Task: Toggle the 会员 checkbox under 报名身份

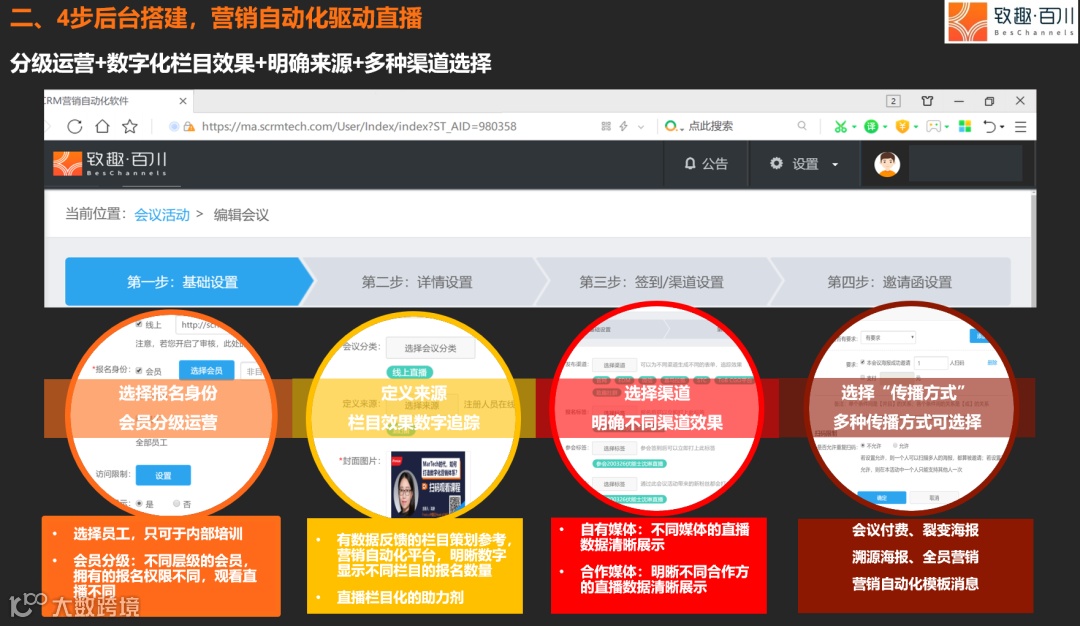Action: 139,371
